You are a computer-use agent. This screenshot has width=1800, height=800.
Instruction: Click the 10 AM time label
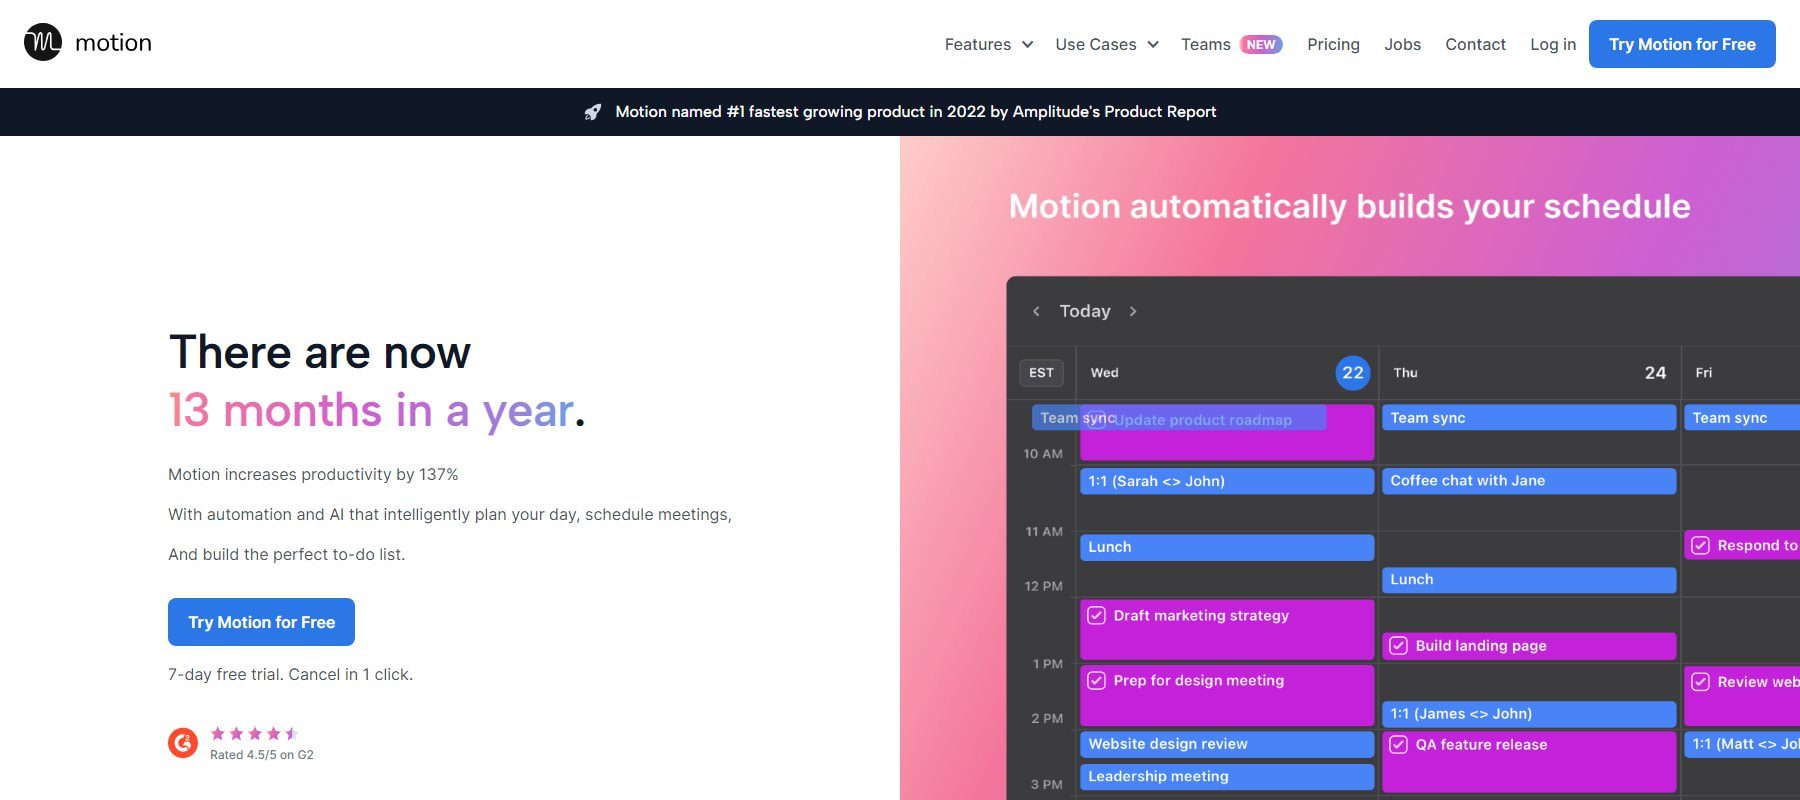(1043, 454)
